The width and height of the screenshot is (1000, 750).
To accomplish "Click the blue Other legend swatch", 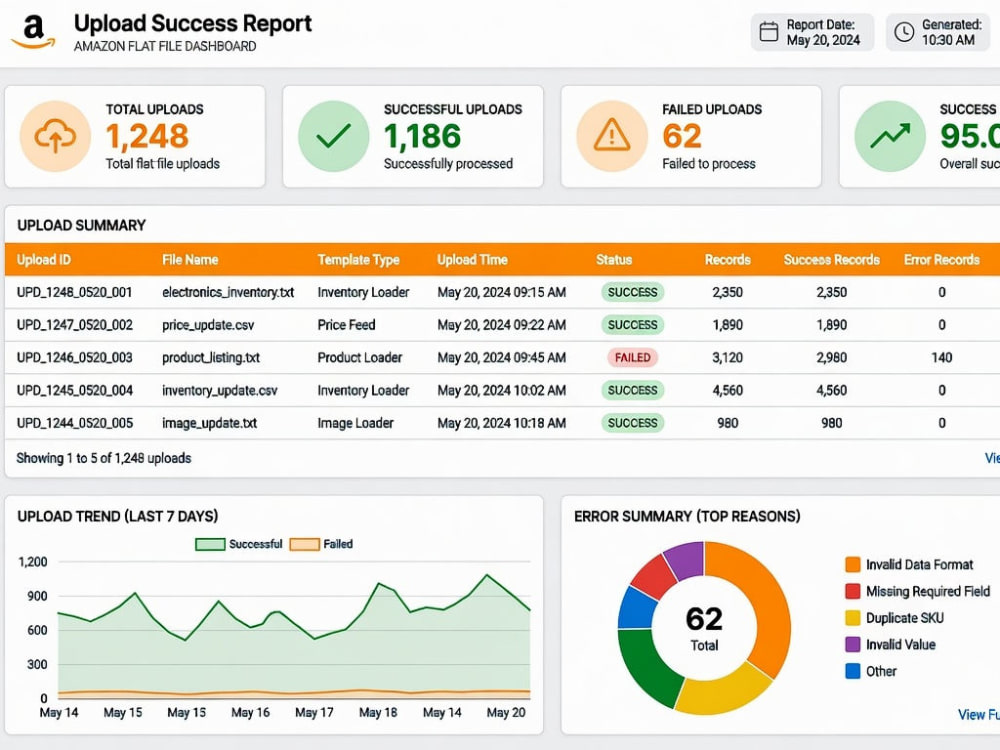I will pyautogui.click(x=853, y=671).
